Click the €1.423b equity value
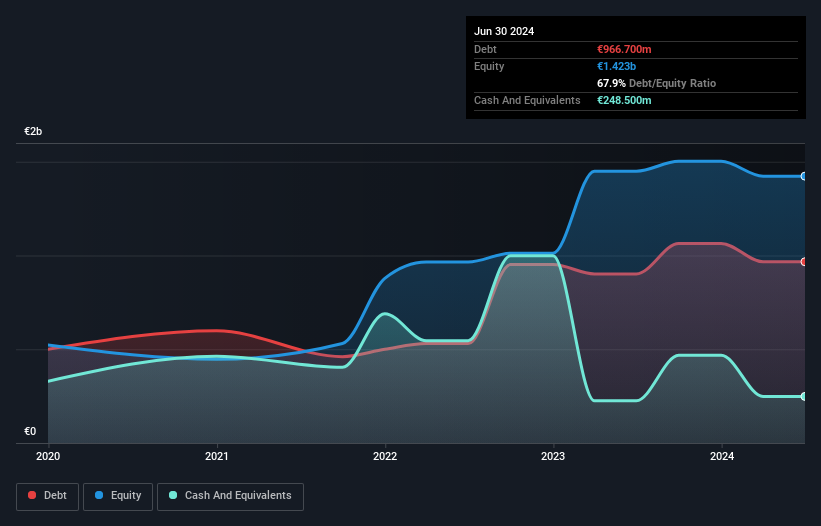The height and width of the screenshot is (526, 821). click(616, 66)
